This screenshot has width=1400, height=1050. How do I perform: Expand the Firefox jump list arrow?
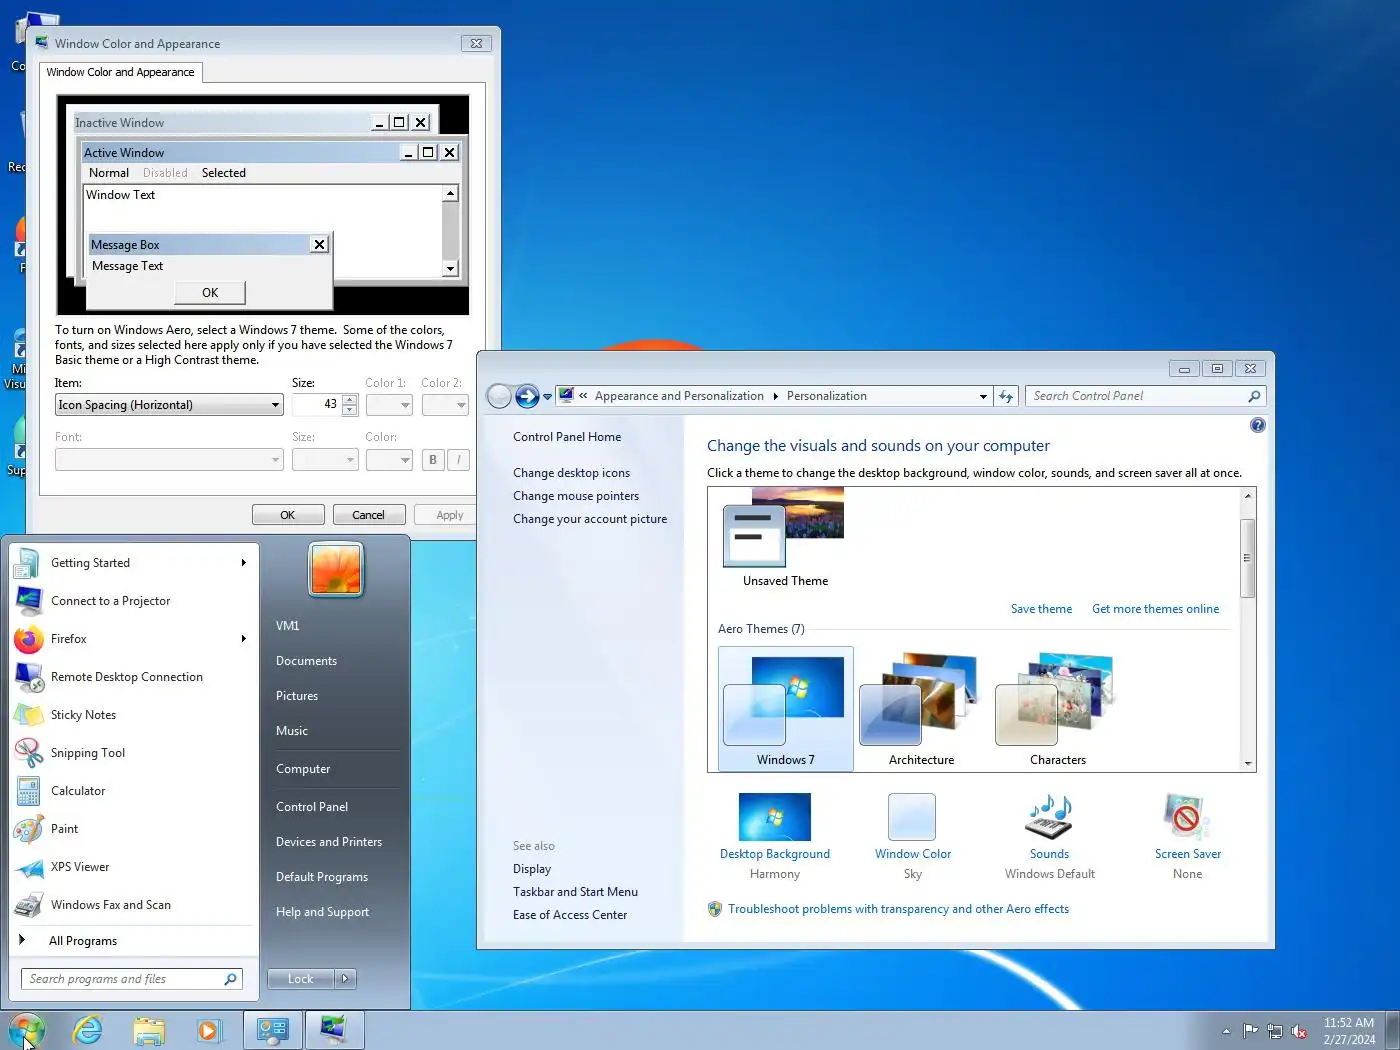(x=243, y=639)
